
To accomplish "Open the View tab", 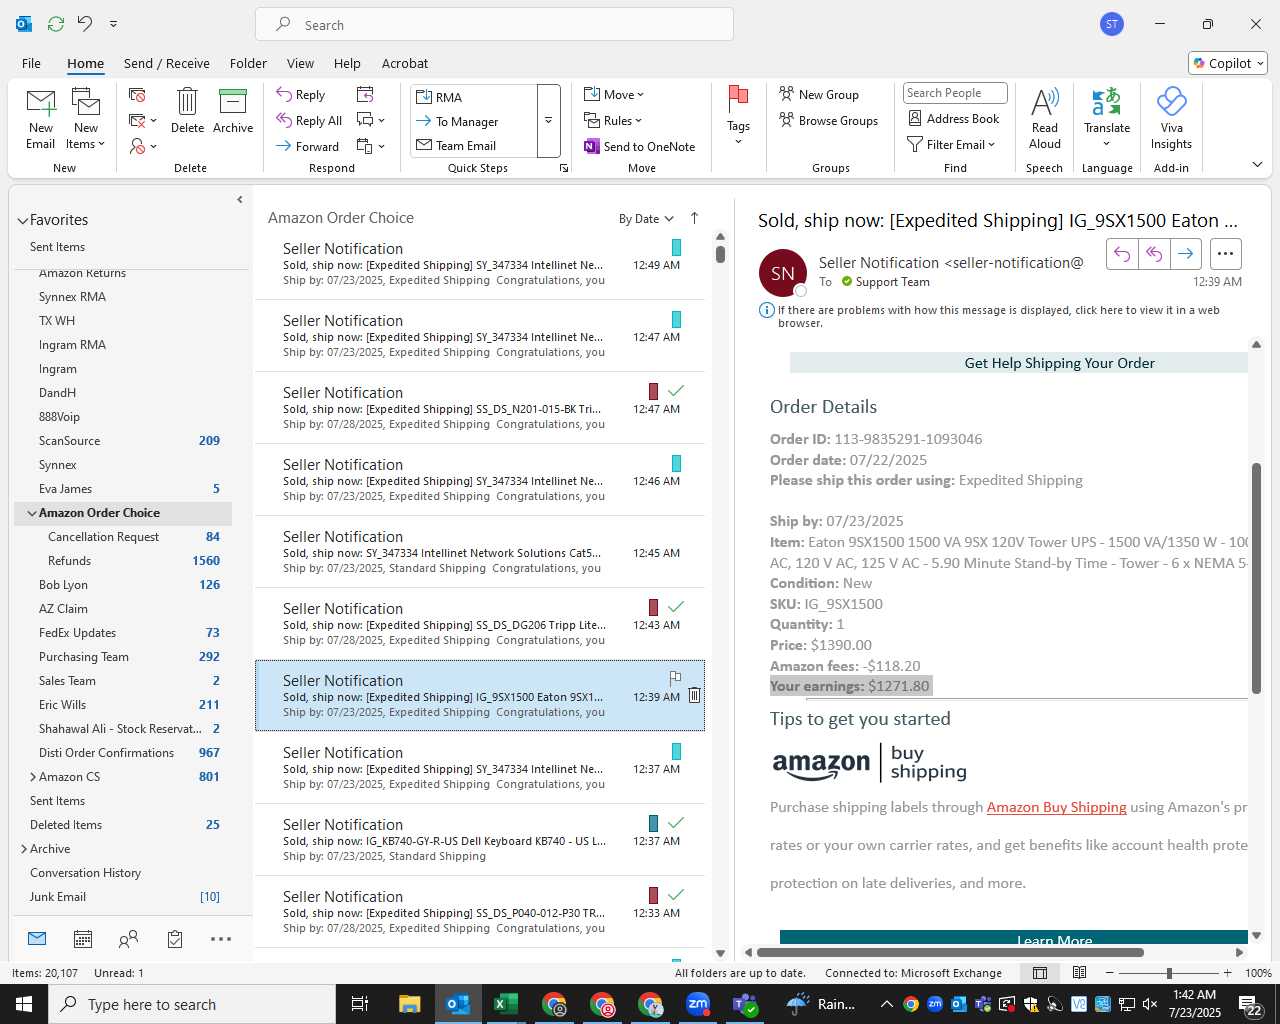I will pos(300,63).
